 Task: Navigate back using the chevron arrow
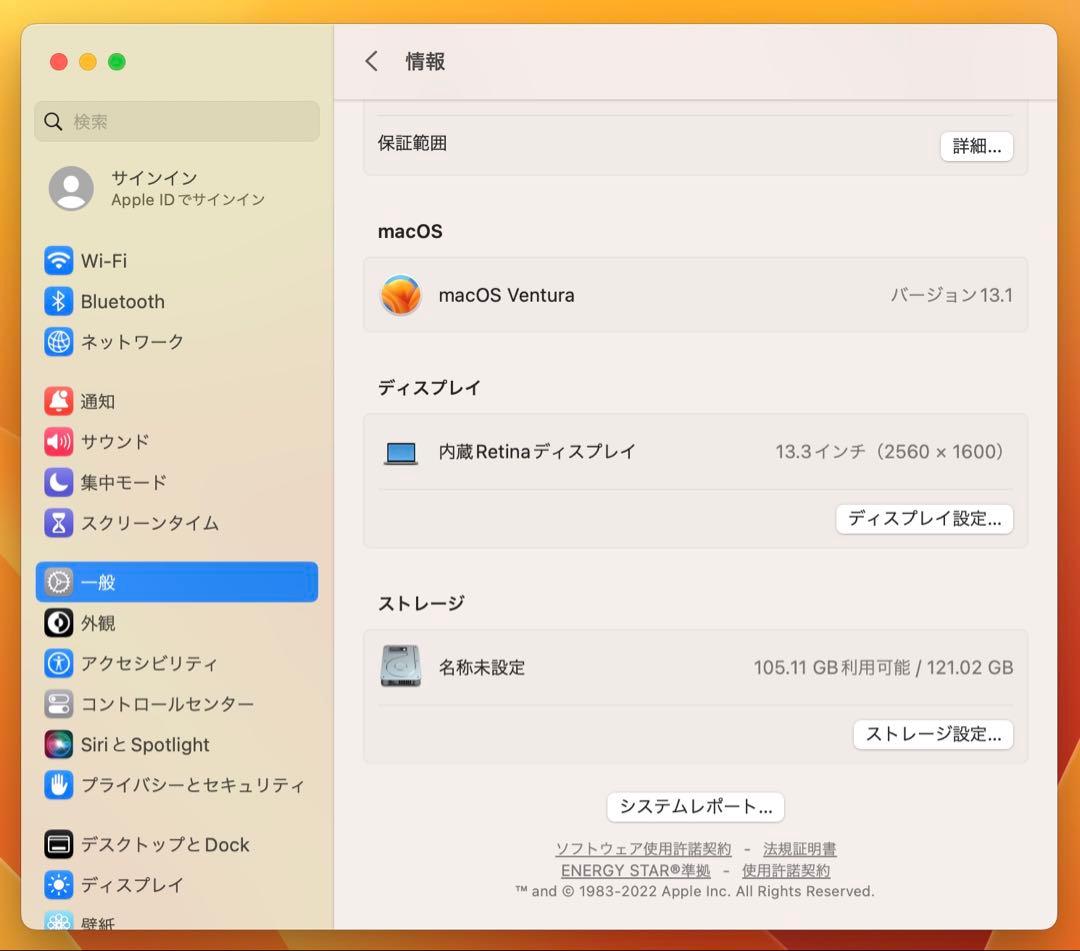tap(371, 61)
